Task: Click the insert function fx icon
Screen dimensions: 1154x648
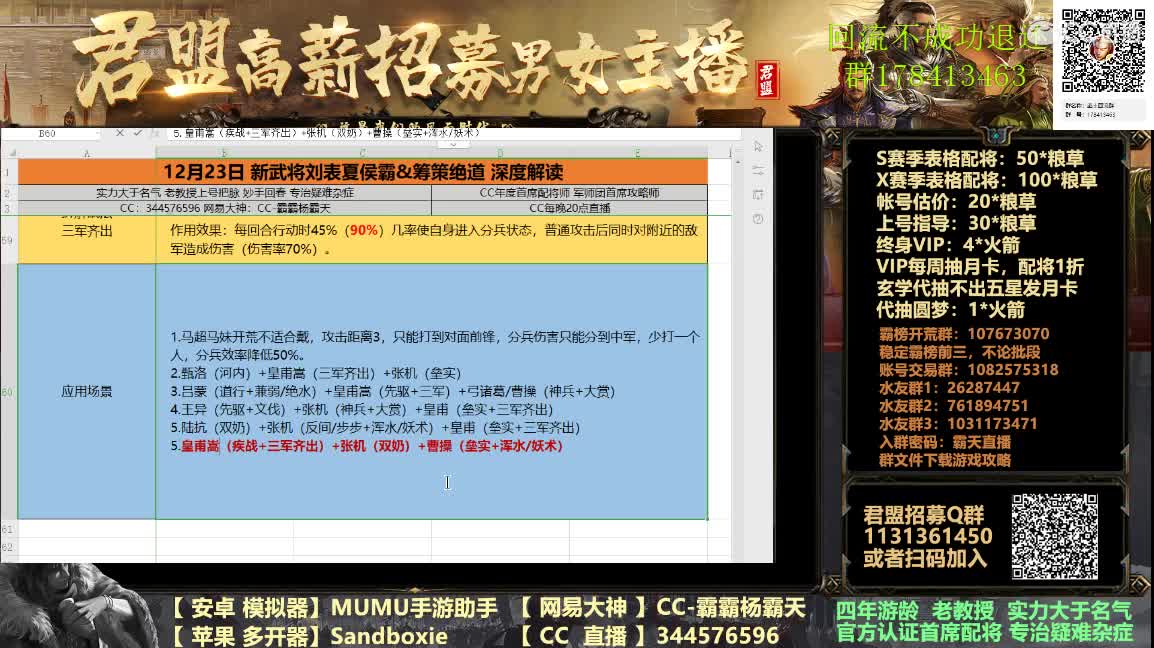Action: [155, 133]
